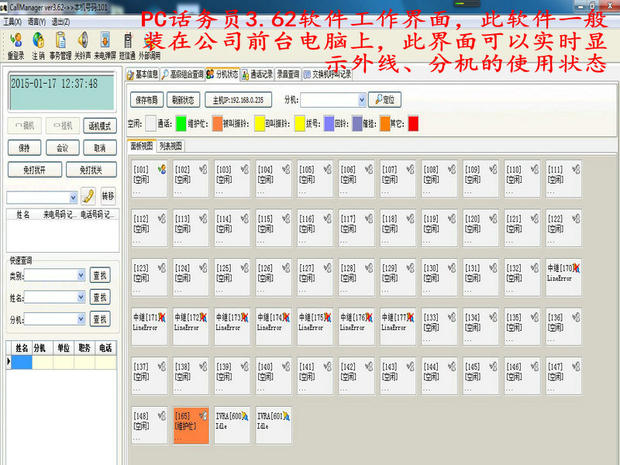Screen dimensions: 620x465
Task: Open 短信通 toolbar icon
Action: (x=127, y=45)
